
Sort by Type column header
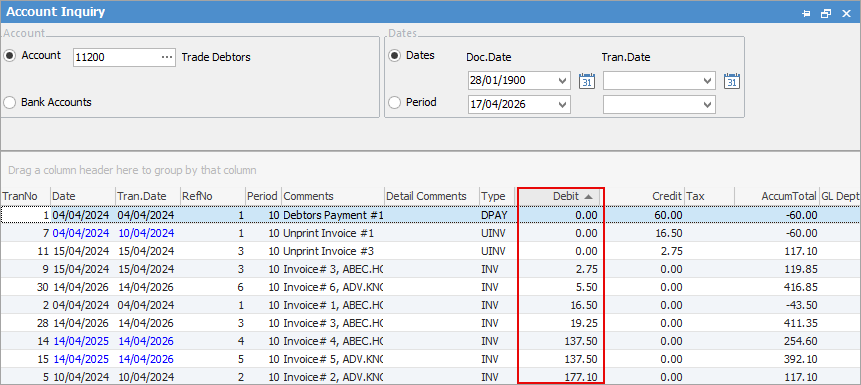pyautogui.click(x=497, y=196)
